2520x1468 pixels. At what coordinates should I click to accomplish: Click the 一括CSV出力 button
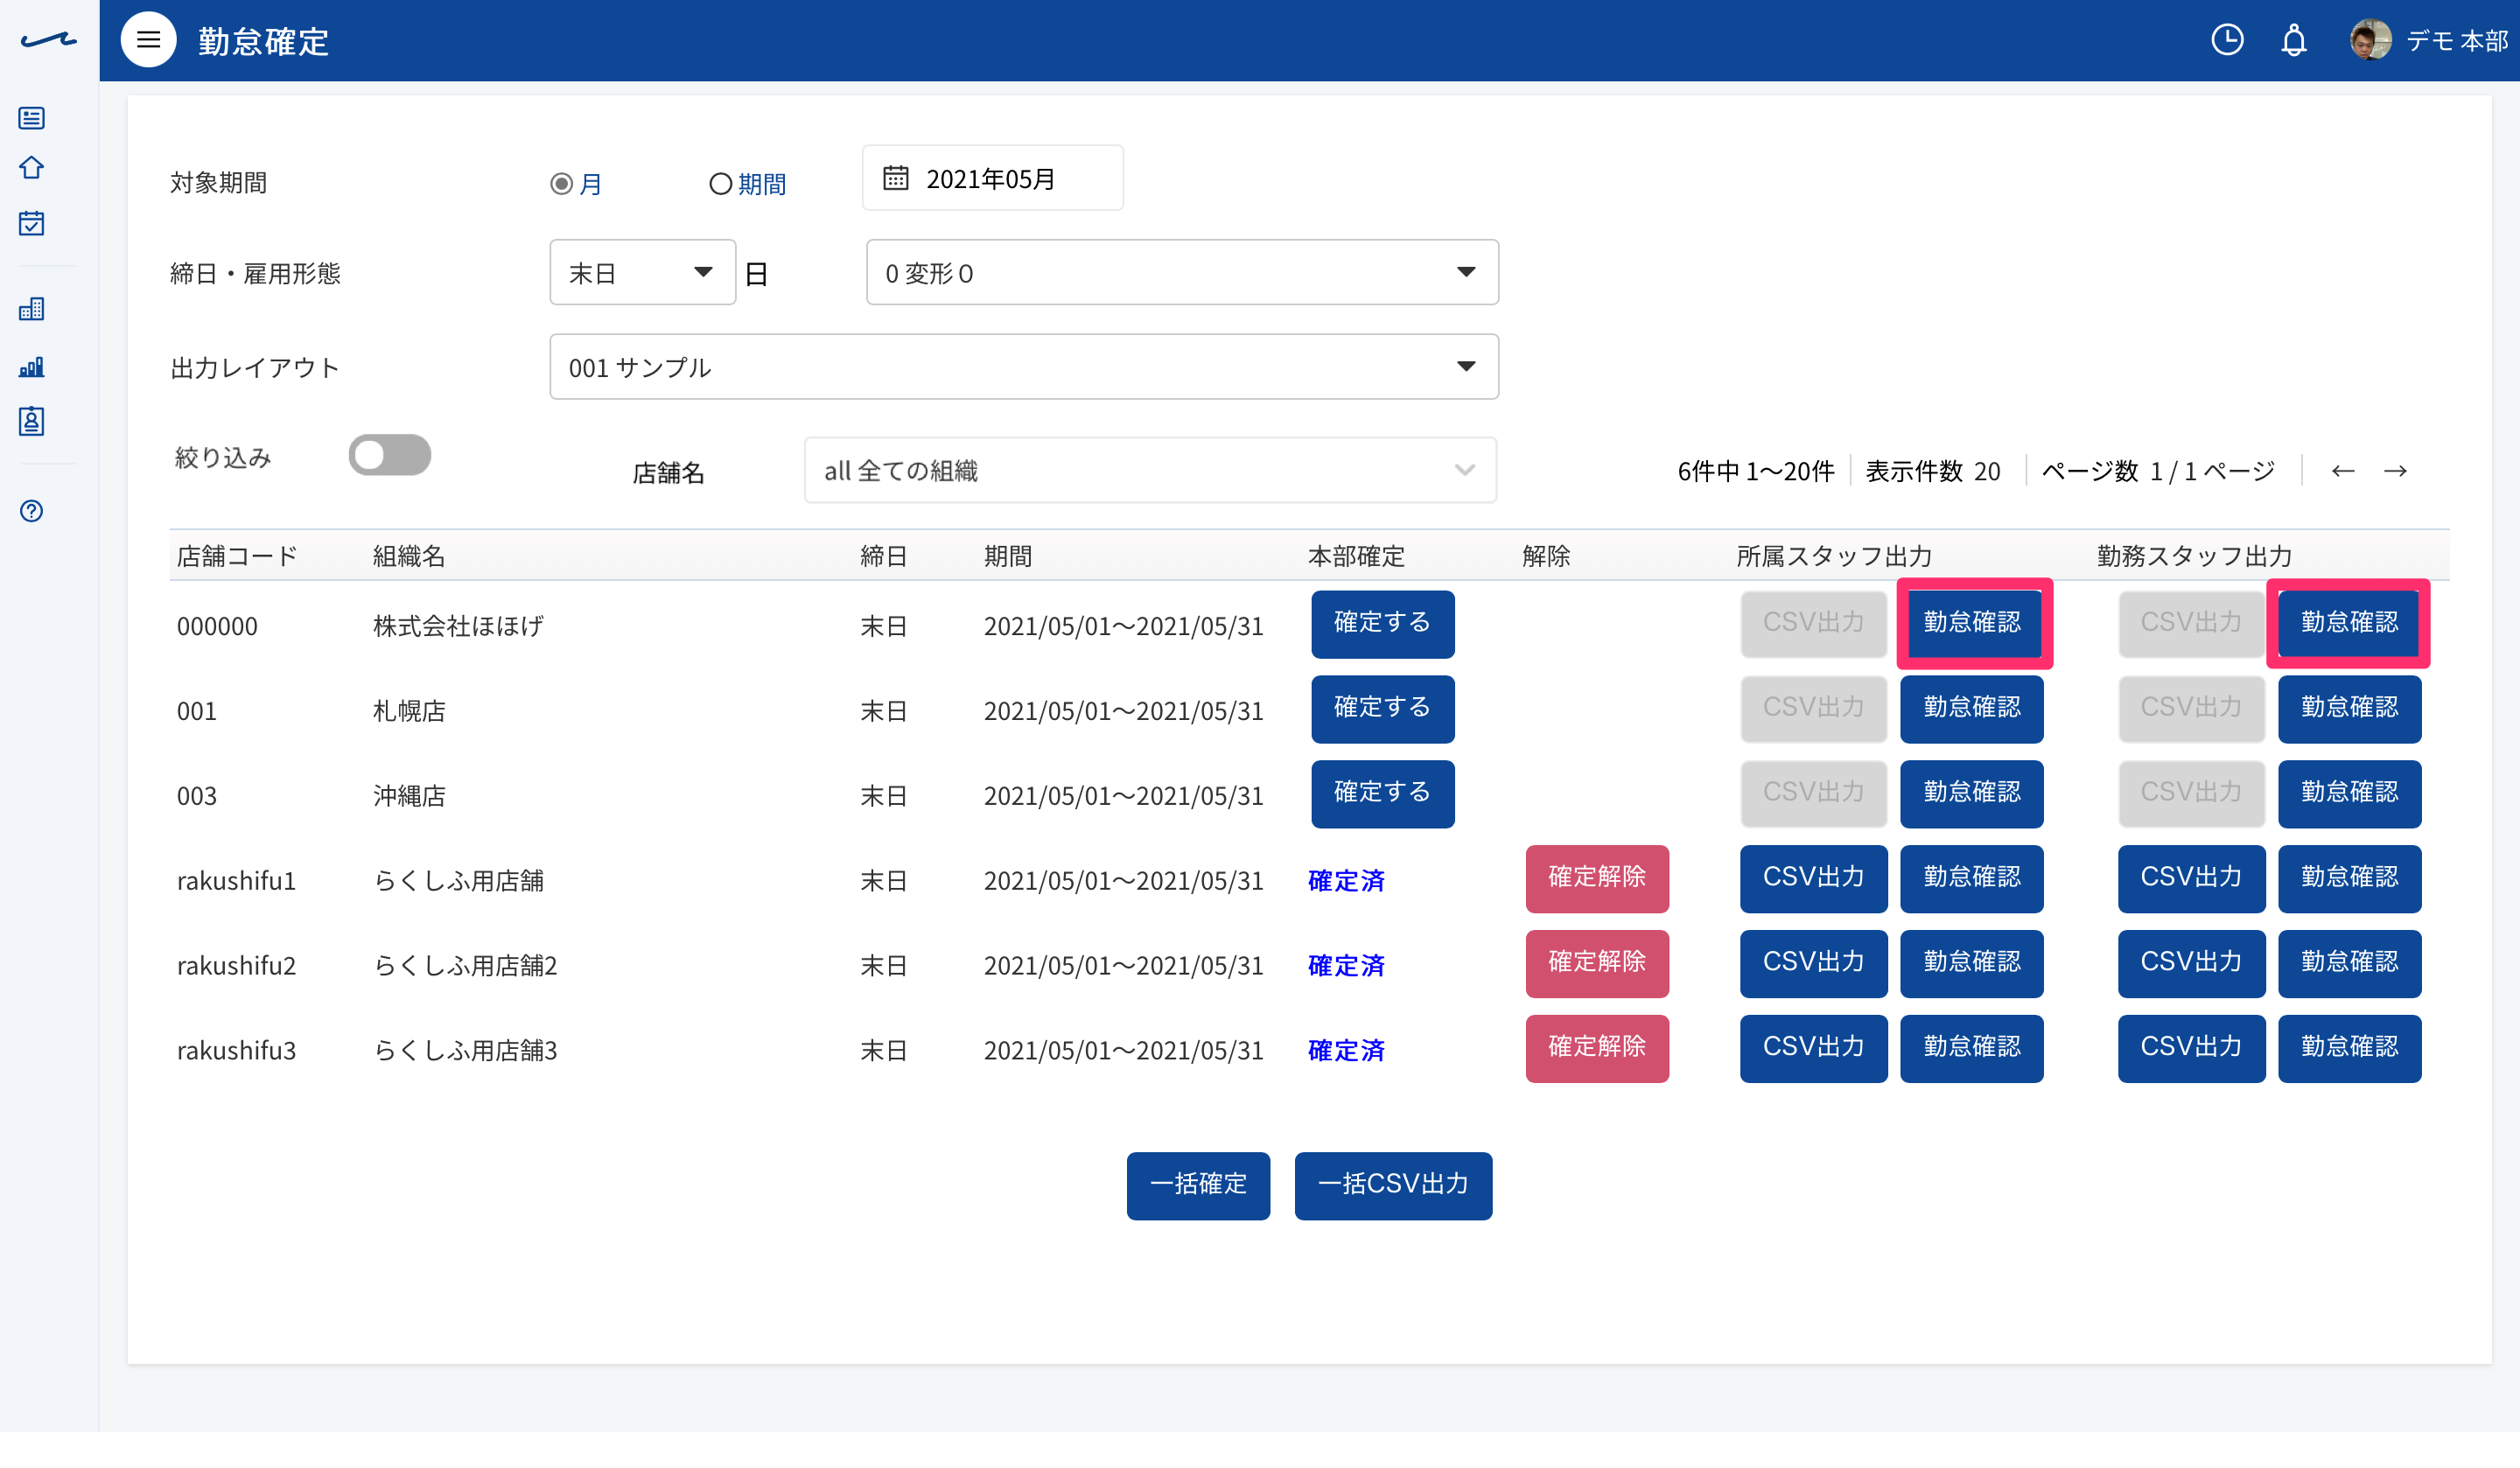click(1393, 1186)
